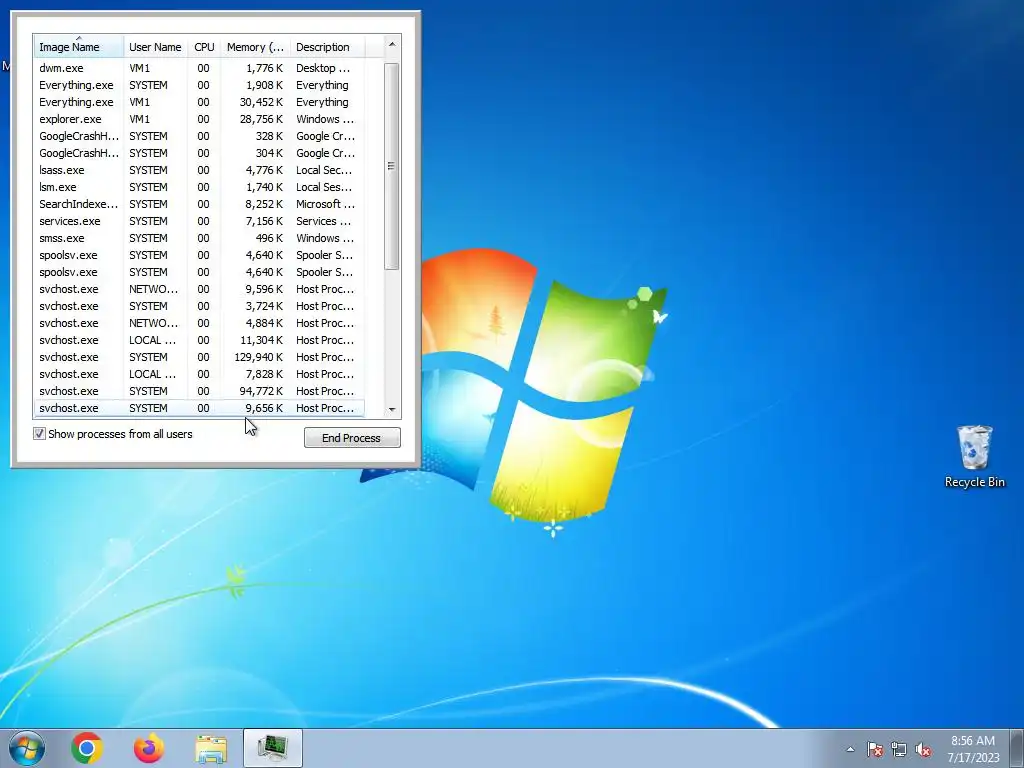Screen dimensions: 1024x768
Task: Click the End Process button
Action: [352, 438]
